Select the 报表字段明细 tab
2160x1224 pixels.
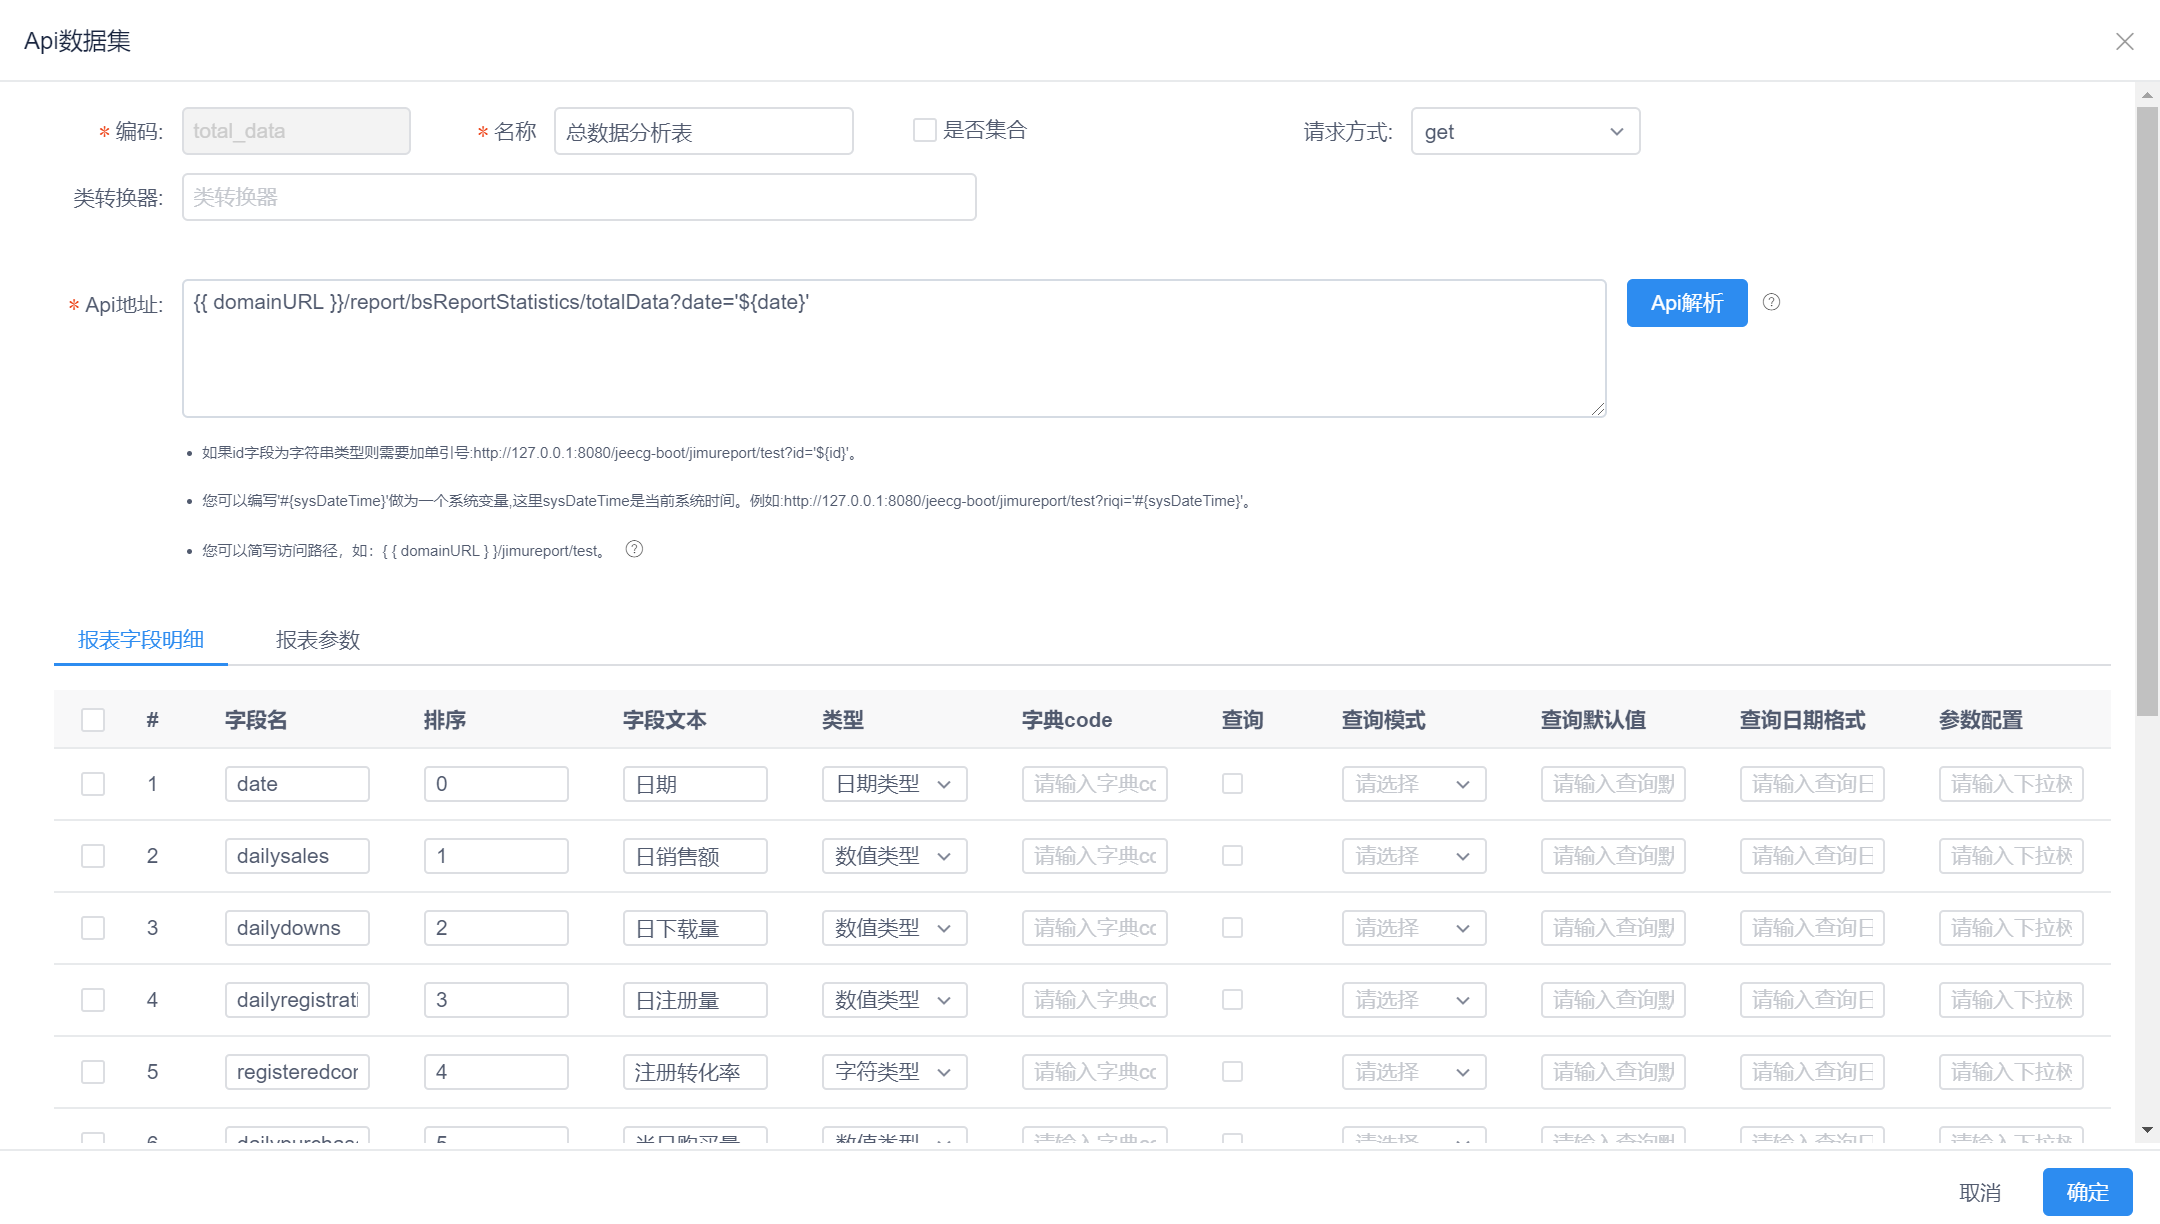[x=141, y=640]
